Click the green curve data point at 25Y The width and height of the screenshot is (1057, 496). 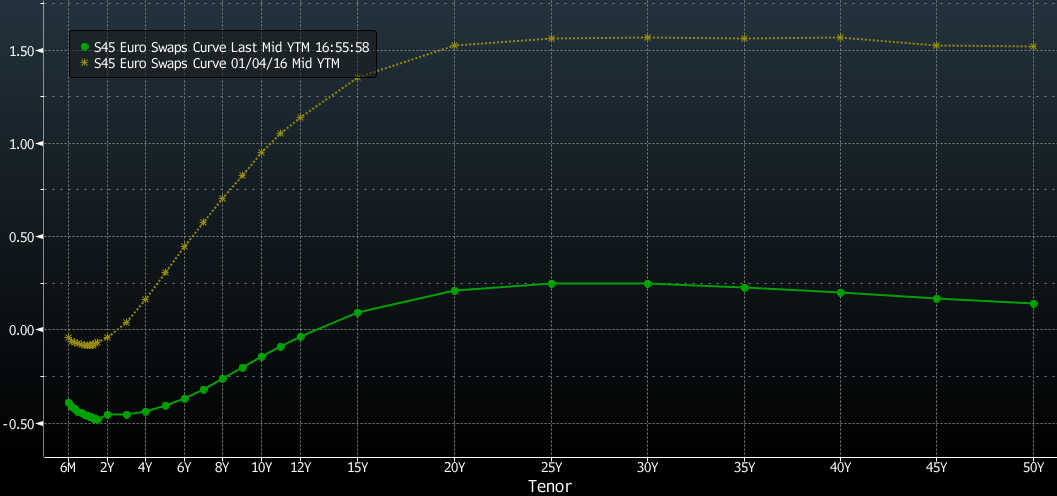(551, 284)
